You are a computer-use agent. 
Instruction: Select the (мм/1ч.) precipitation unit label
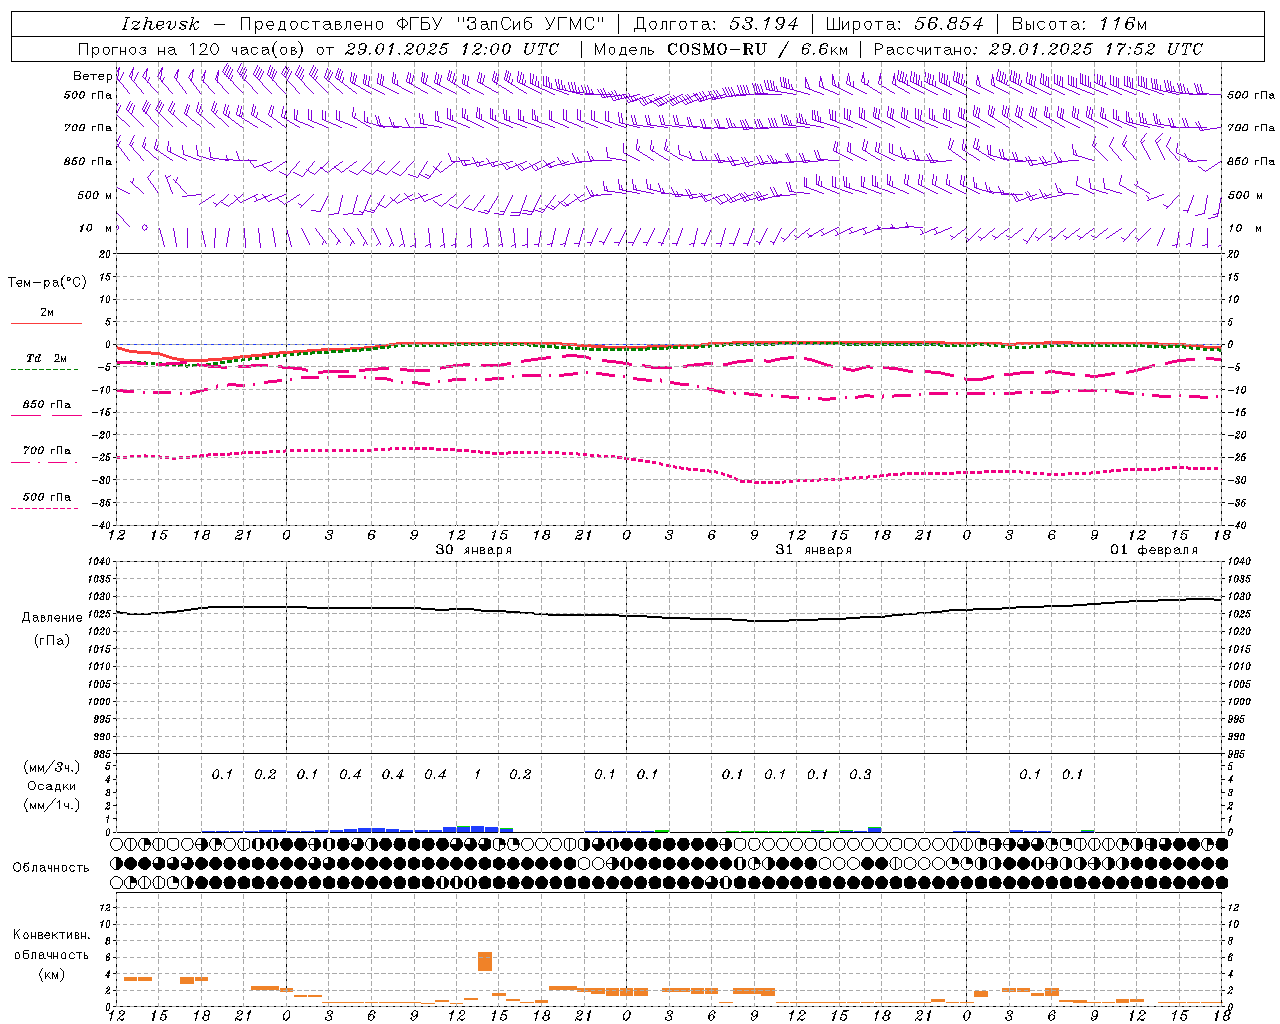[52, 806]
